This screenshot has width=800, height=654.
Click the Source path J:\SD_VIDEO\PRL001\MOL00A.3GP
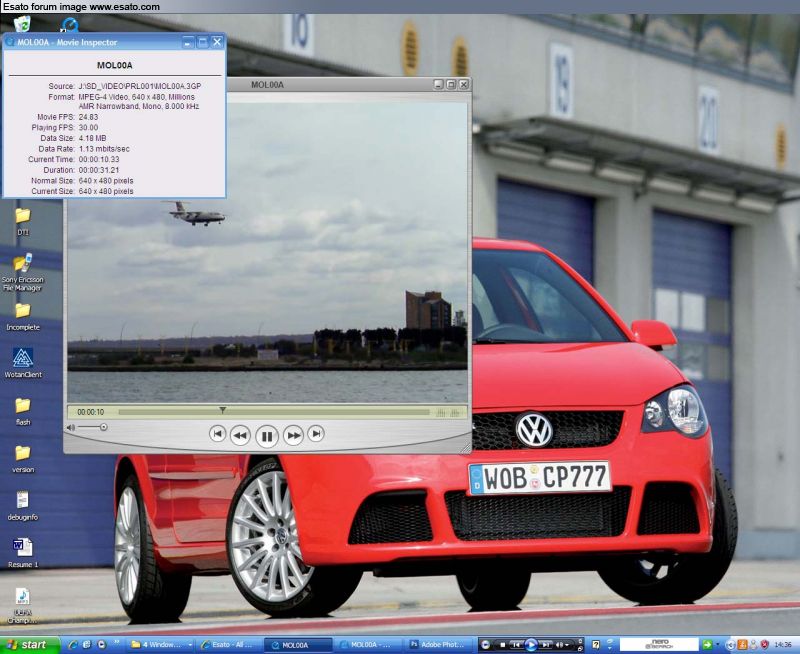pyautogui.click(x=139, y=86)
